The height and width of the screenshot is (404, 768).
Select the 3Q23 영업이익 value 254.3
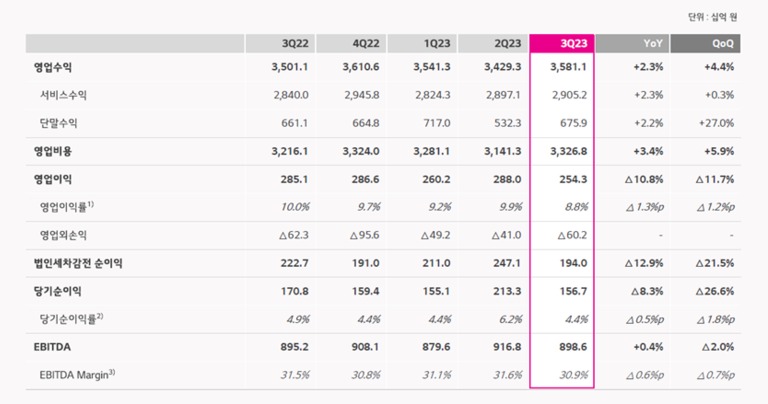pyautogui.click(x=570, y=179)
